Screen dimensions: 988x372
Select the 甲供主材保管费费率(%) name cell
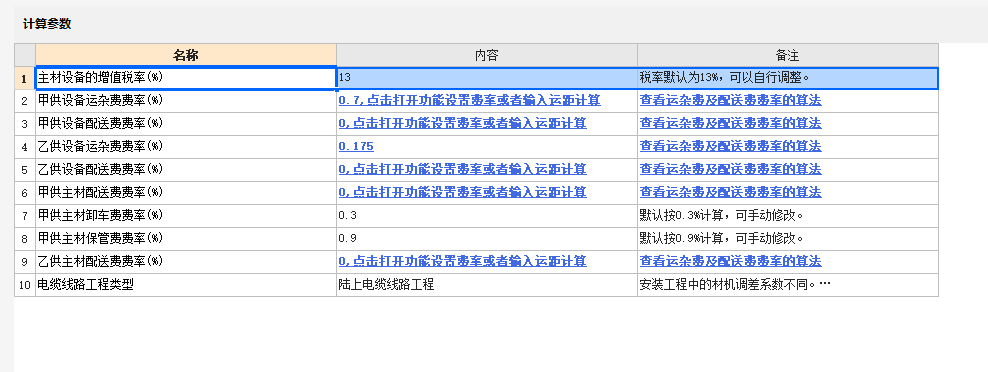(186, 238)
